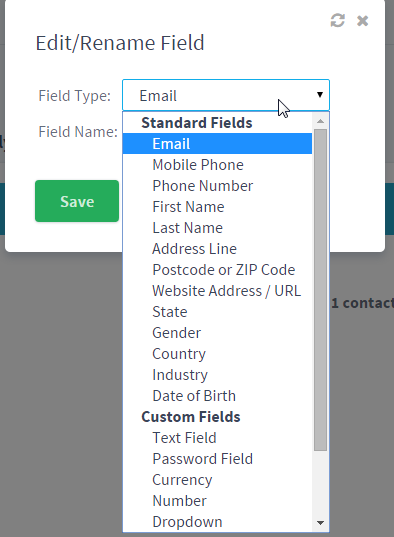The width and height of the screenshot is (394, 537).
Task: Collapse the Field Type dropdown arrow
Action: (x=320, y=95)
